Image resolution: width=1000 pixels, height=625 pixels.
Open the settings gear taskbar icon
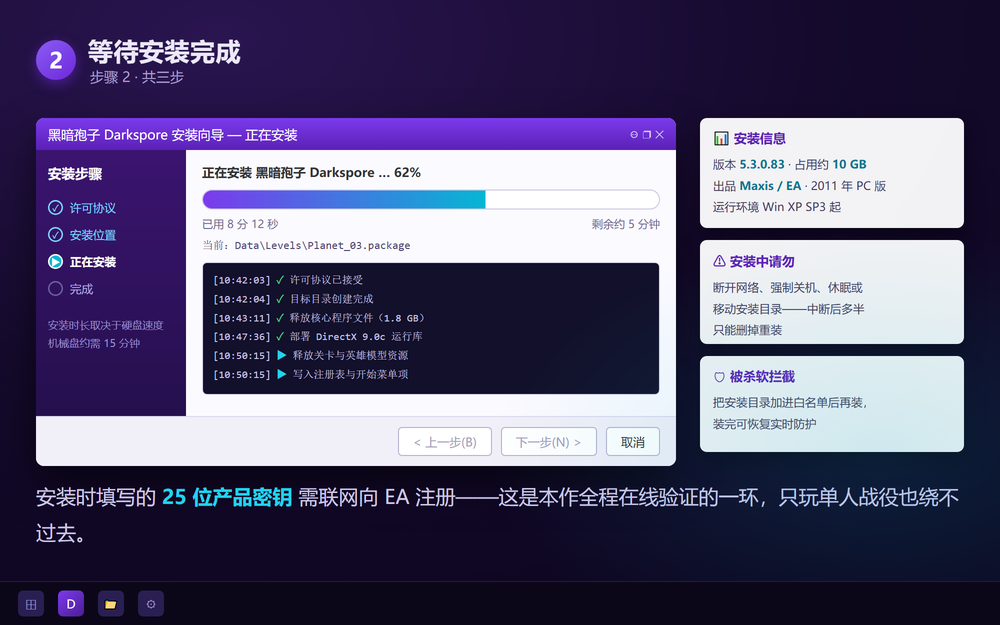coord(151,603)
